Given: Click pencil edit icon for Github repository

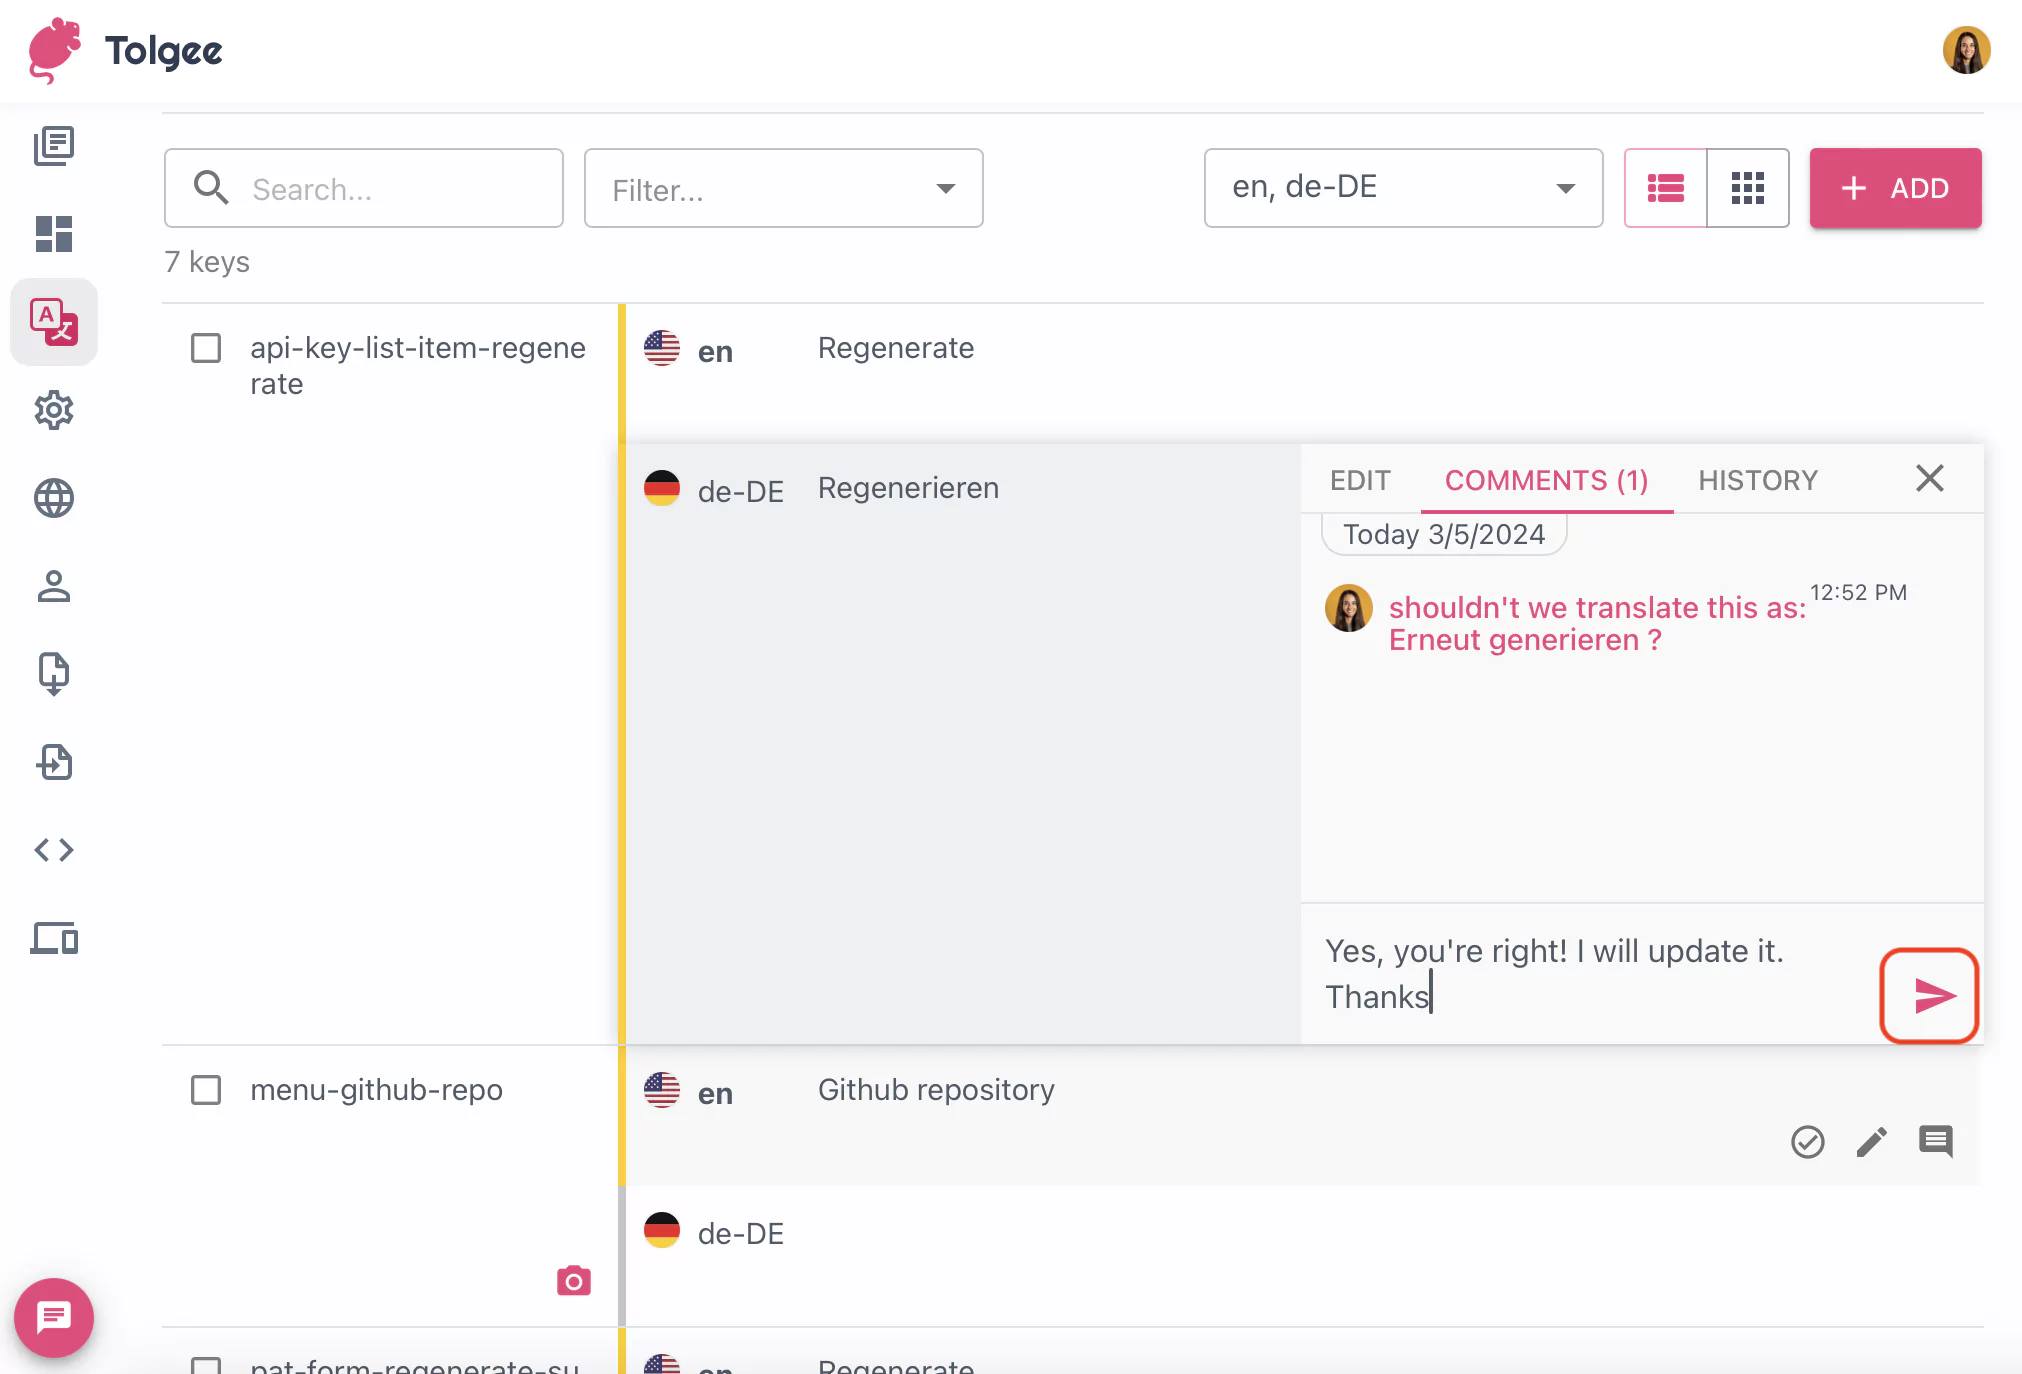Looking at the screenshot, I should (x=1871, y=1141).
